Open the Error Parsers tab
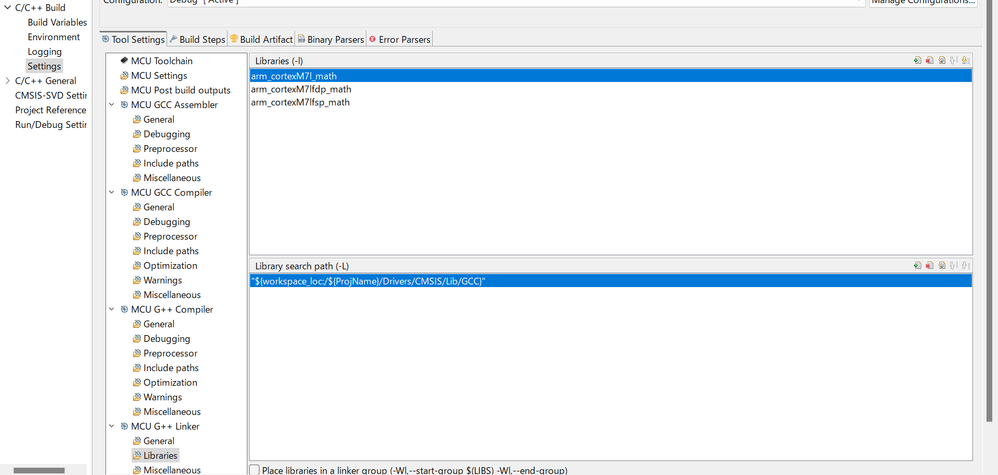This screenshot has width=998, height=475. click(400, 39)
